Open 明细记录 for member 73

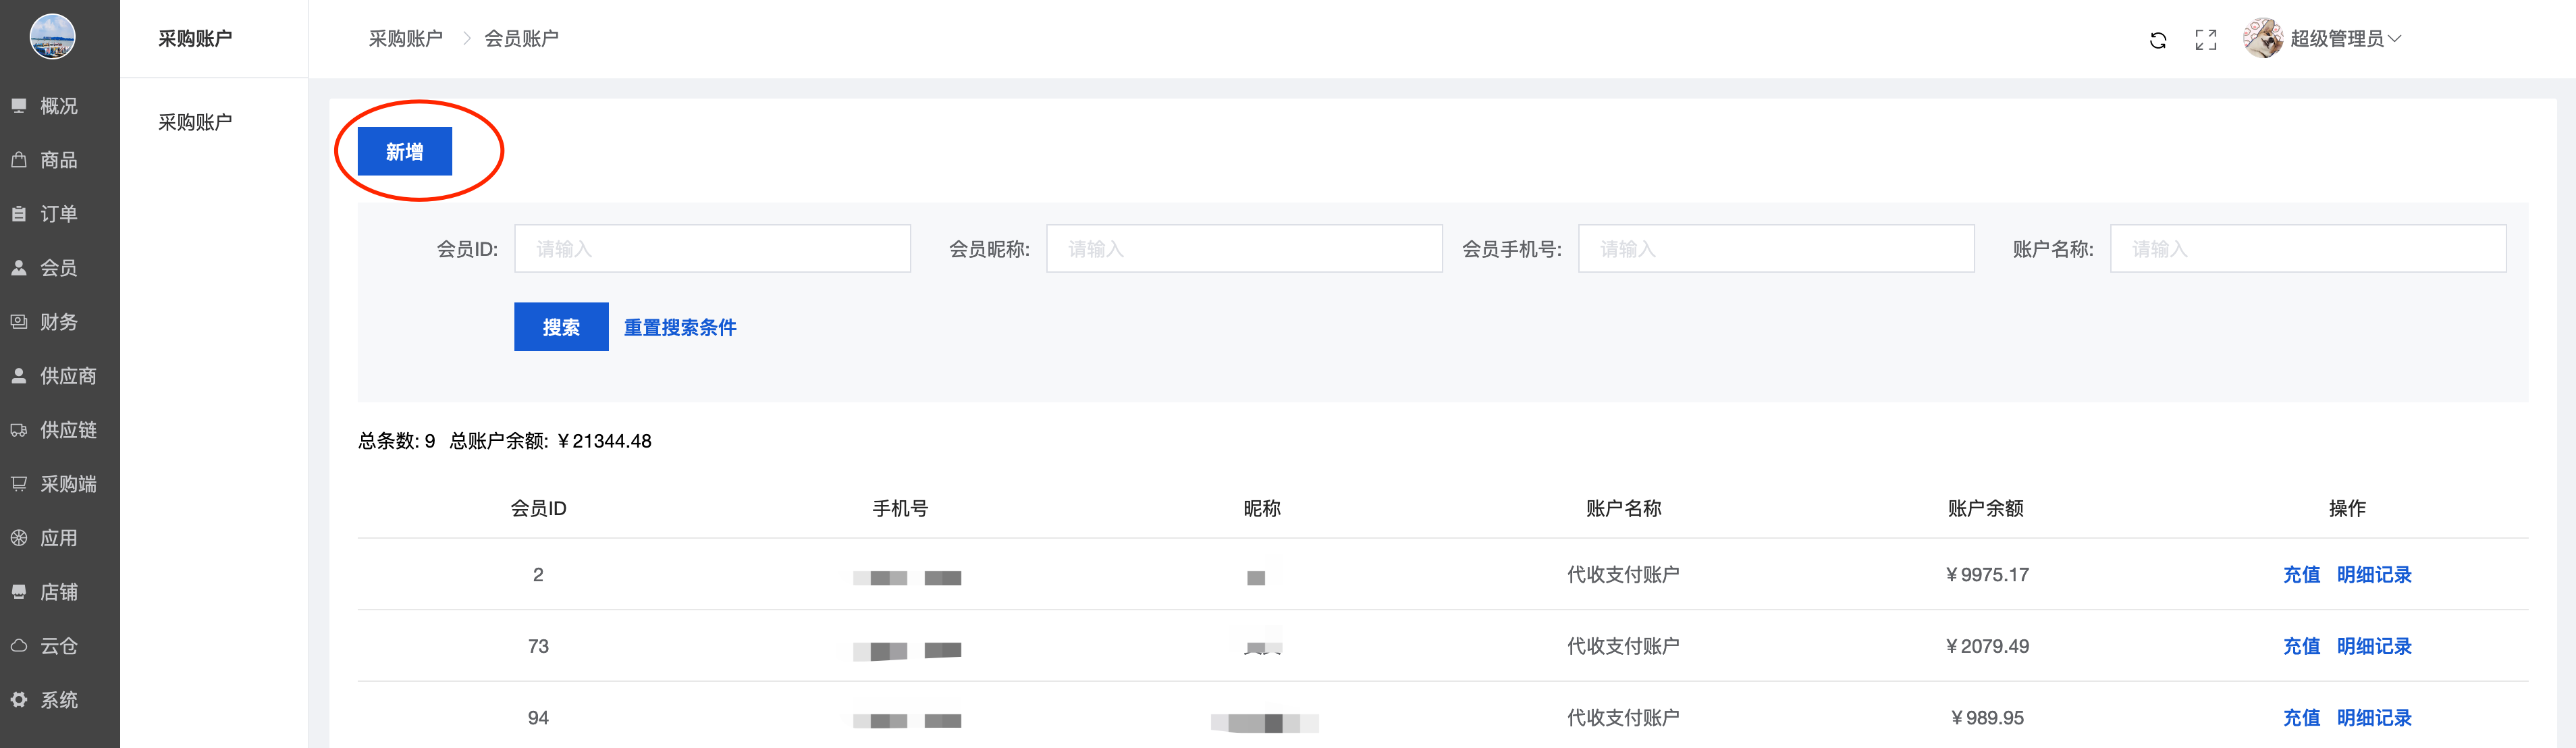tap(2373, 647)
